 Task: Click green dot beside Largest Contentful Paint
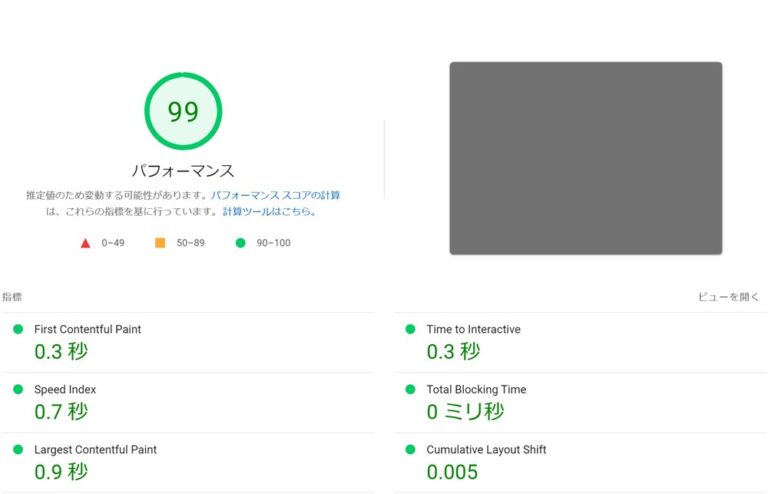[18, 450]
